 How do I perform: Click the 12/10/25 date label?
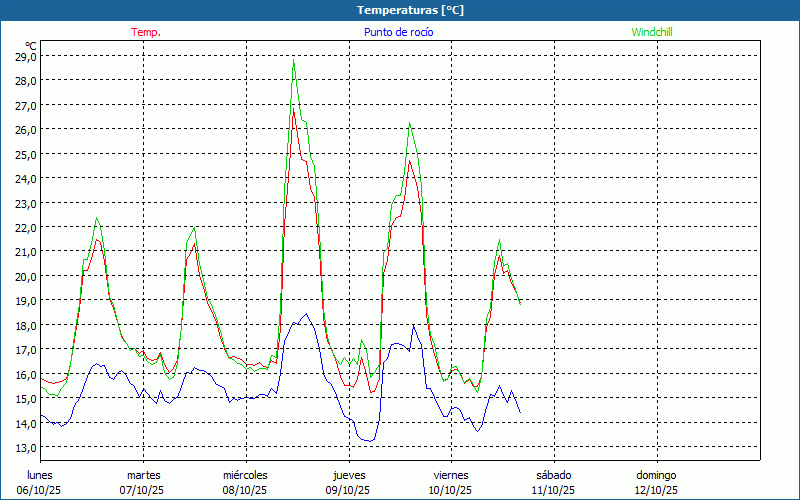pos(656,490)
